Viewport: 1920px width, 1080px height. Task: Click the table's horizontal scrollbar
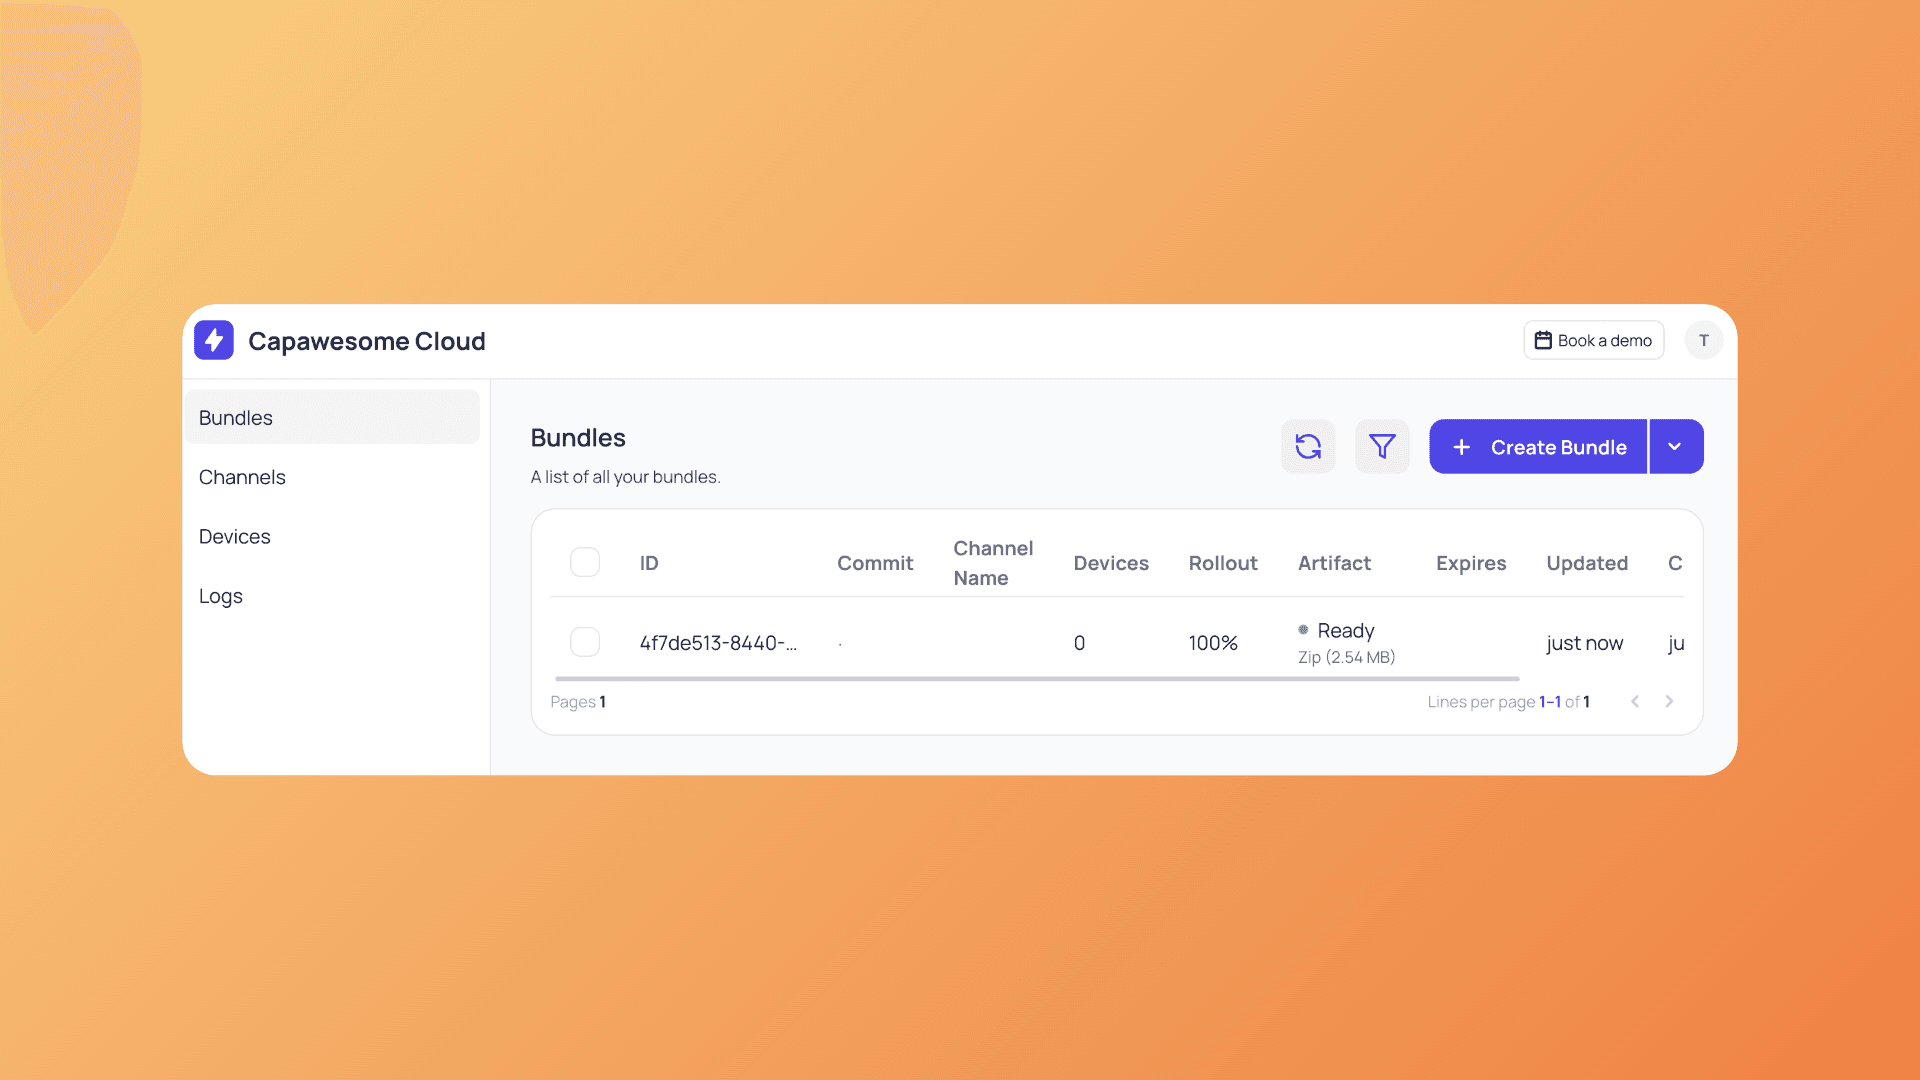coord(1035,679)
